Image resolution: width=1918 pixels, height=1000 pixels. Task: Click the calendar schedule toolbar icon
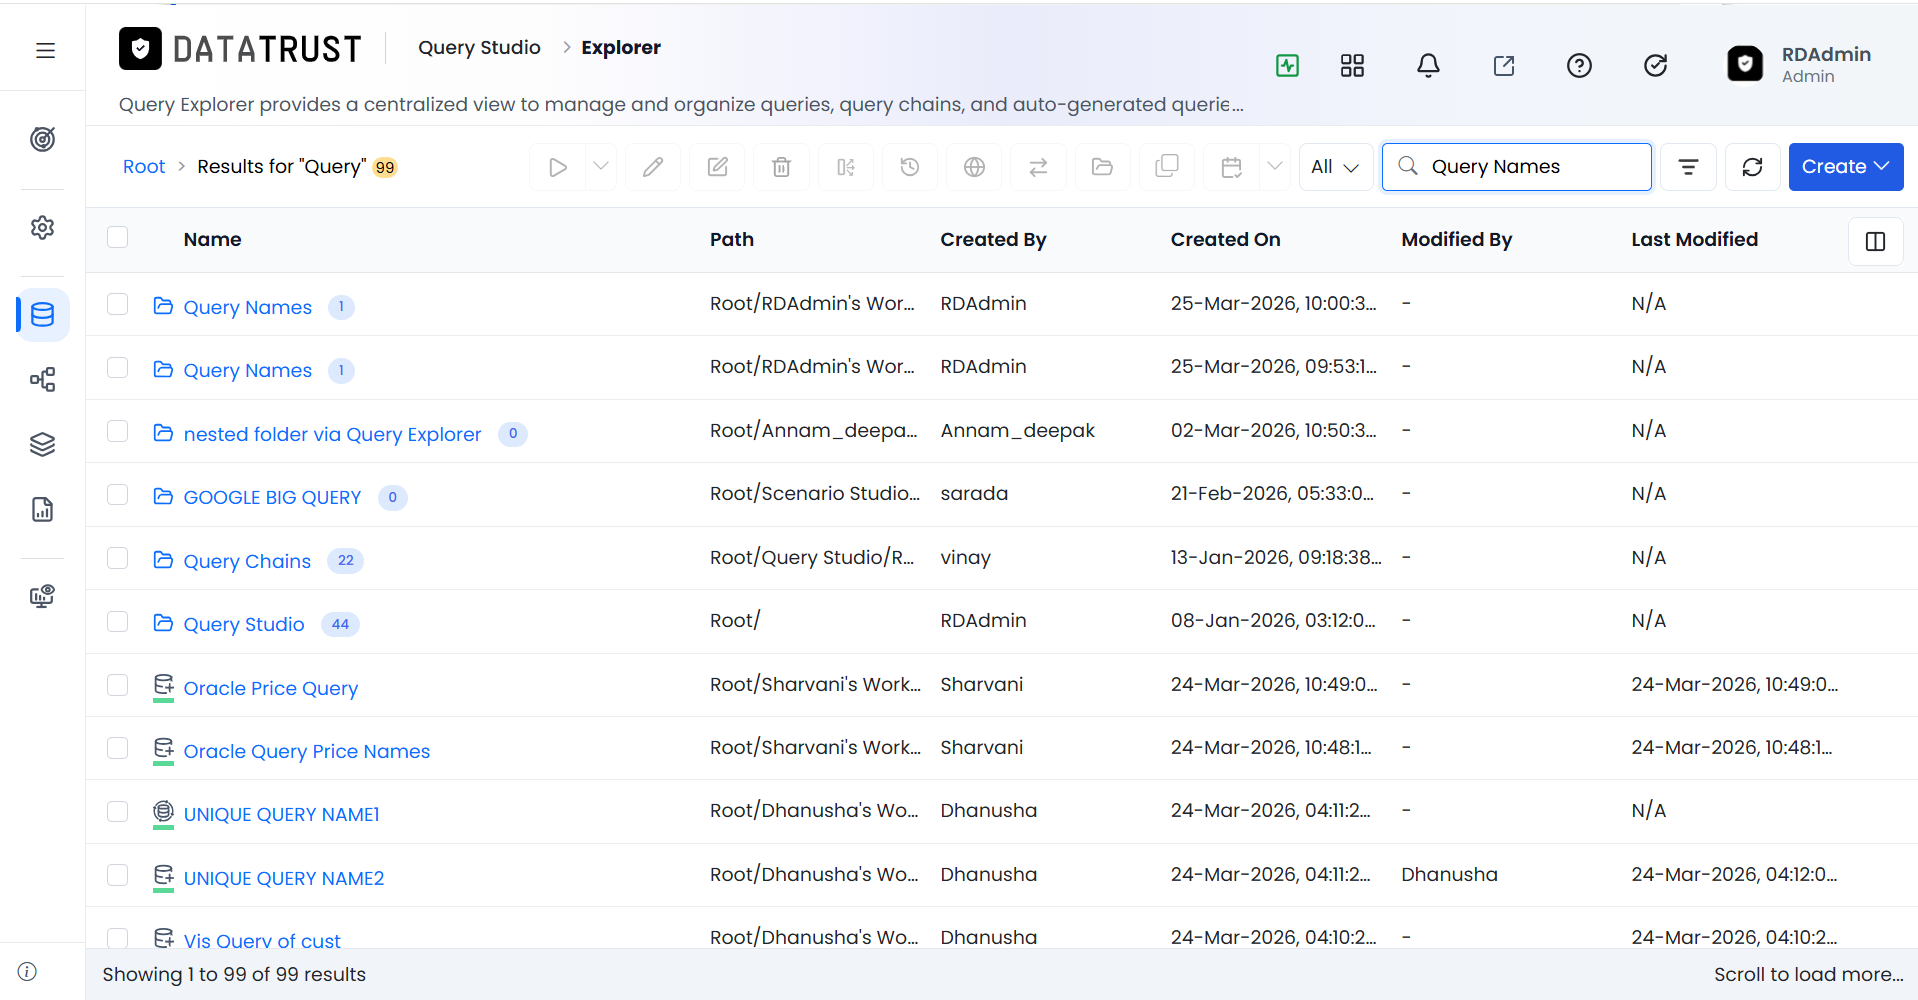click(x=1232, y=167)
